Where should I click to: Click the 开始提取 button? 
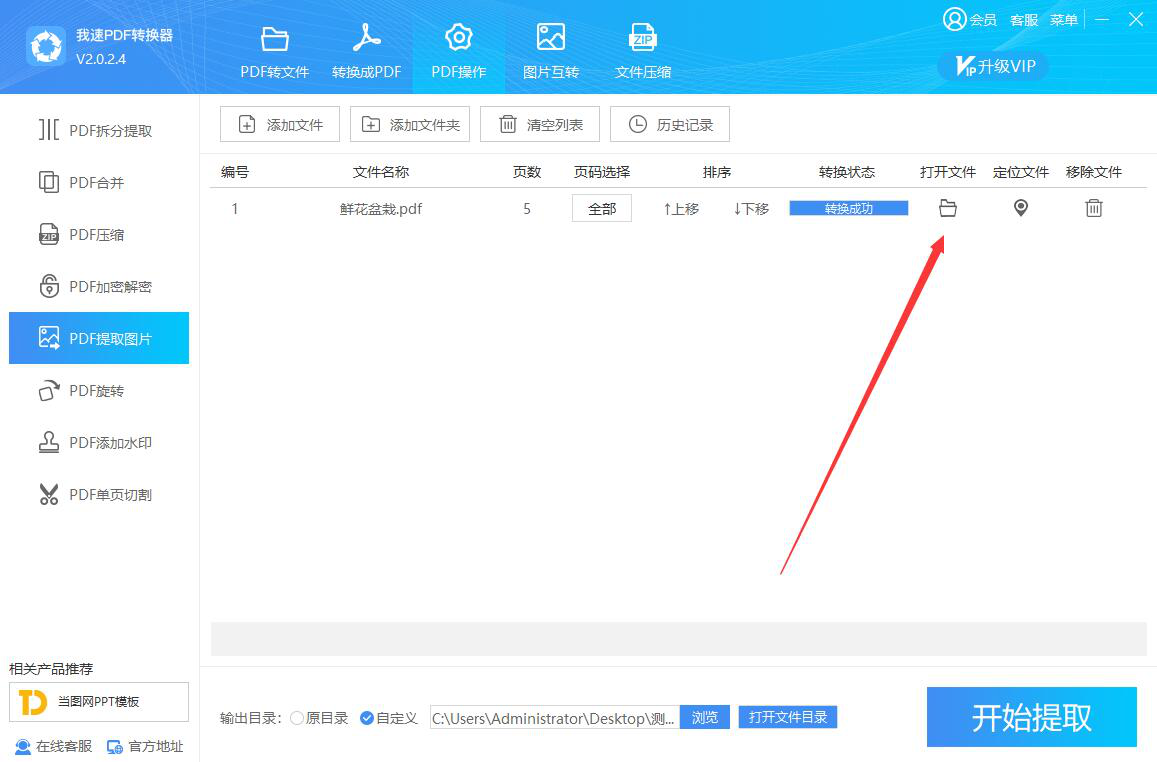pyautogui.click(x=1032, y=717)
